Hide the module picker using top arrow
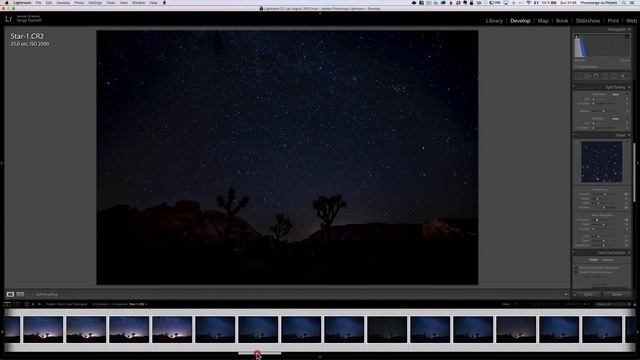 tap(320, 13)
